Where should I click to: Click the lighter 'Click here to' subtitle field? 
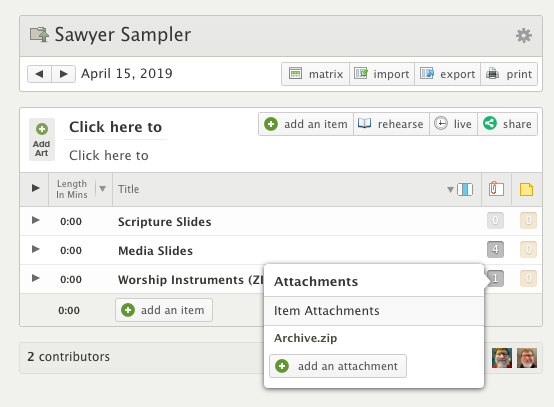click(109, 155)
